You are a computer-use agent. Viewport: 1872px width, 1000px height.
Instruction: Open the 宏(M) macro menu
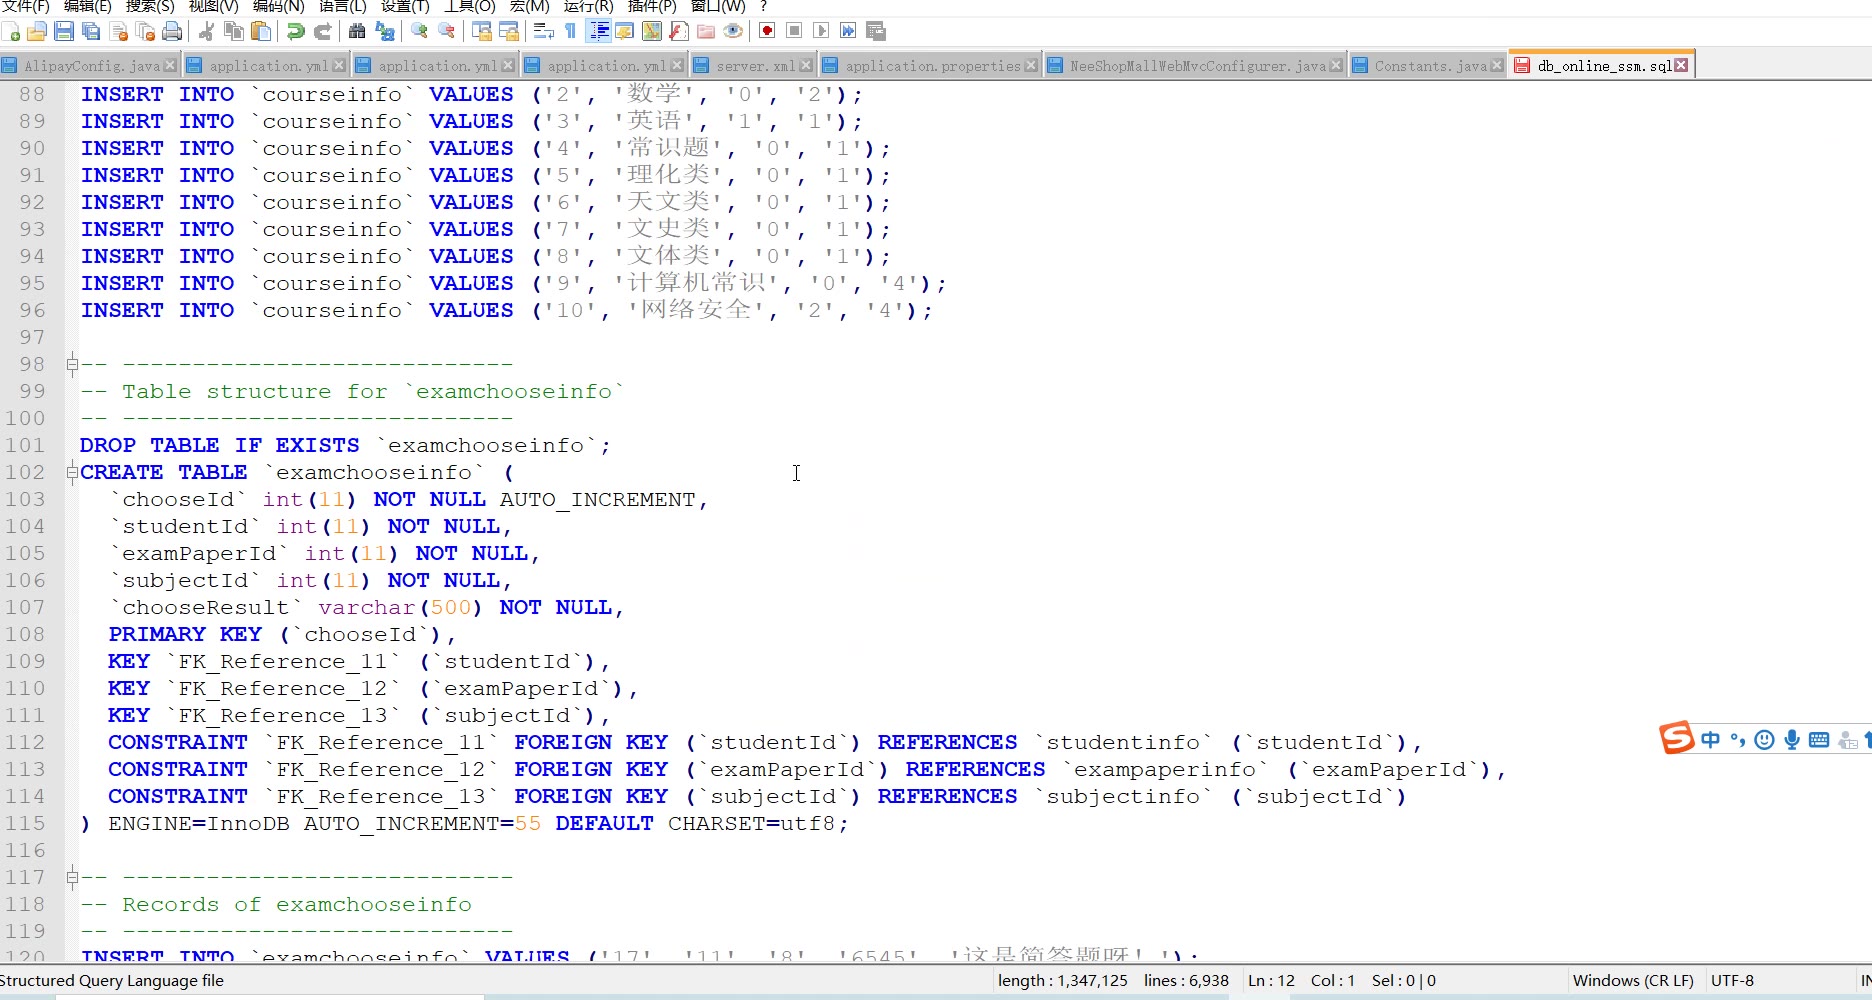coord(529,6)
